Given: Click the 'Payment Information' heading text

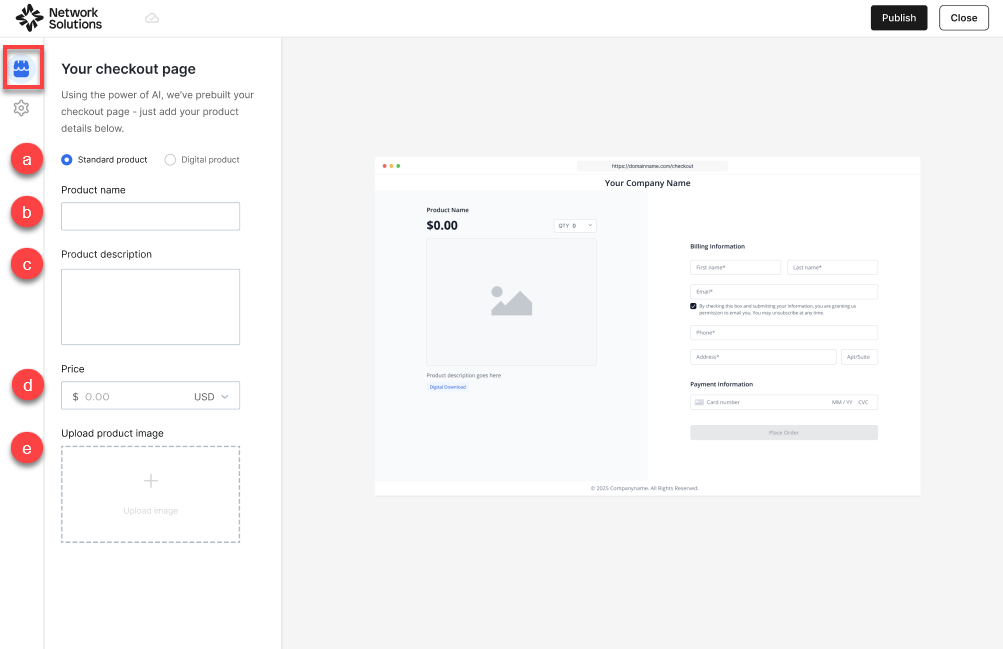Looking at the screenshot, I should 722,384.
